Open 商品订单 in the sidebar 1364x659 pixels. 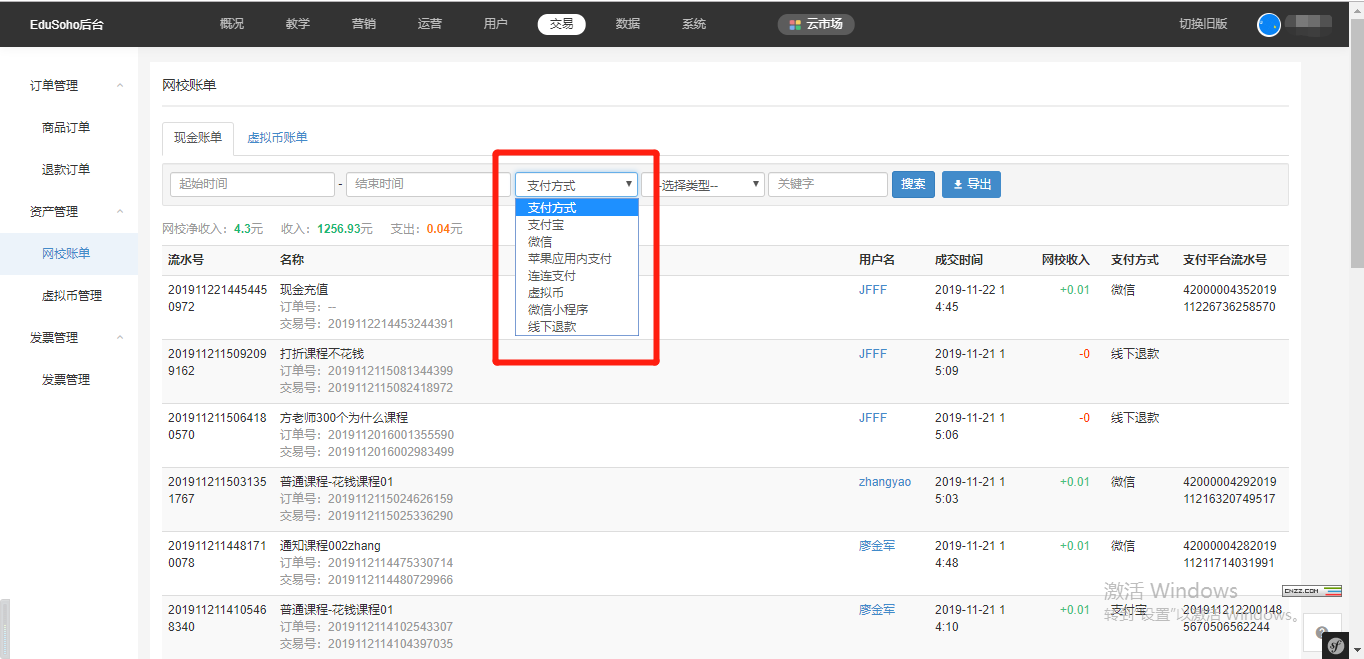pos(66,128)
